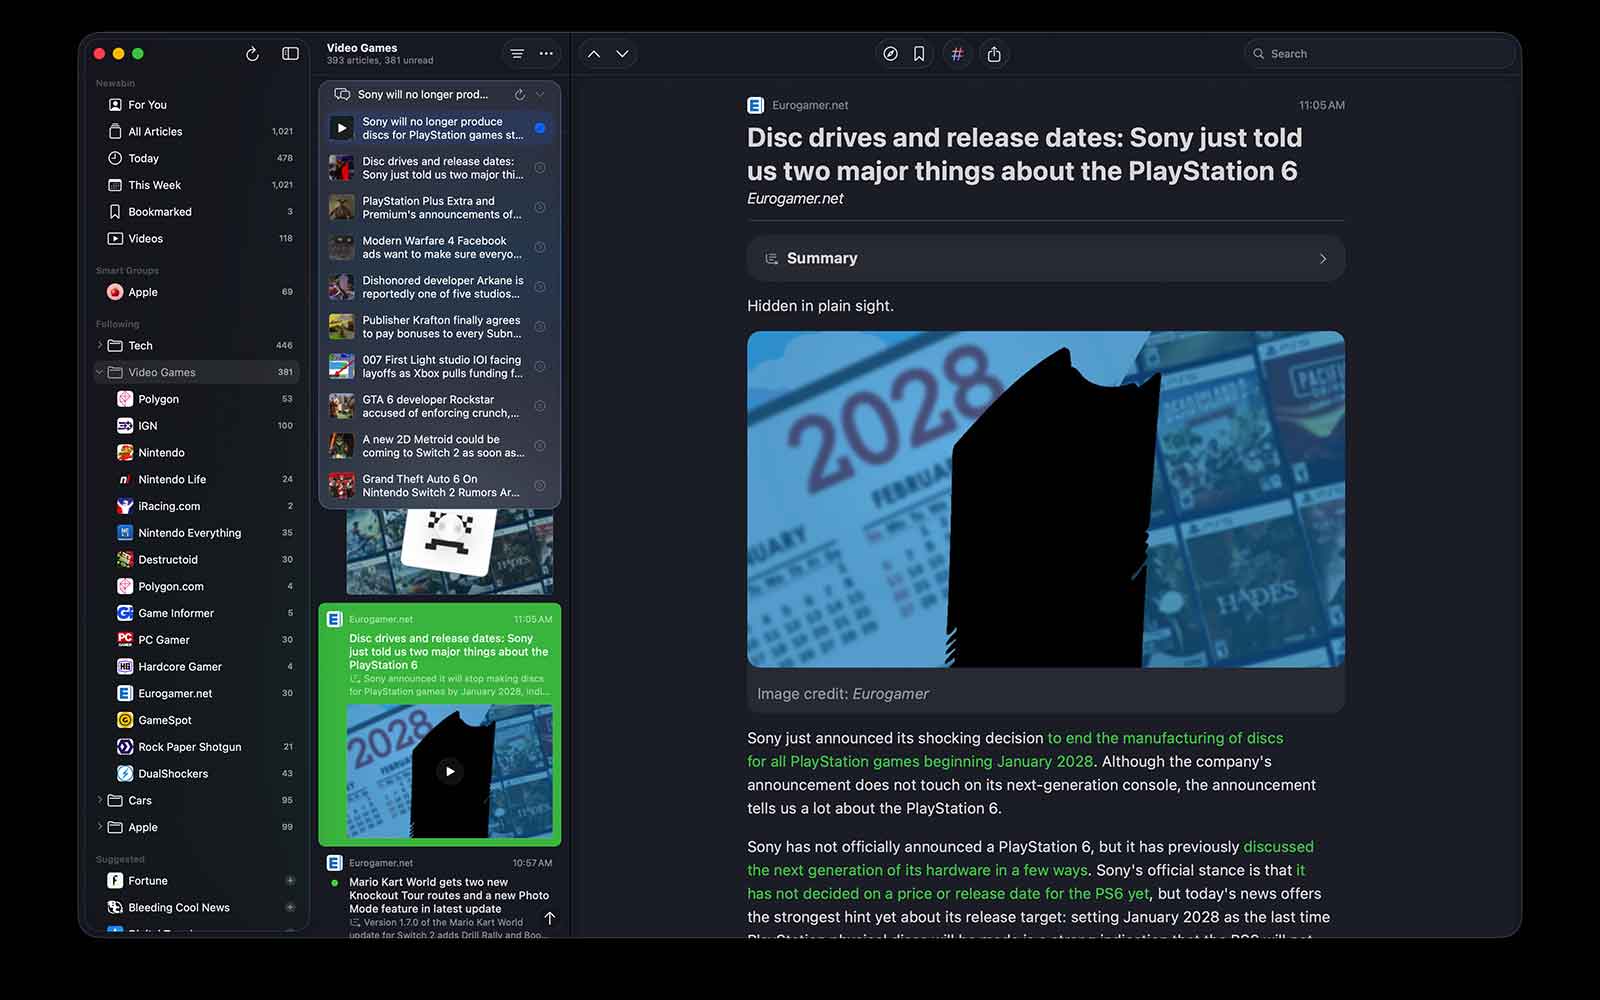This screenshot has height=1000, width=1600.
Task: Collapse the Video Games folder
Action: pos(100,372)
